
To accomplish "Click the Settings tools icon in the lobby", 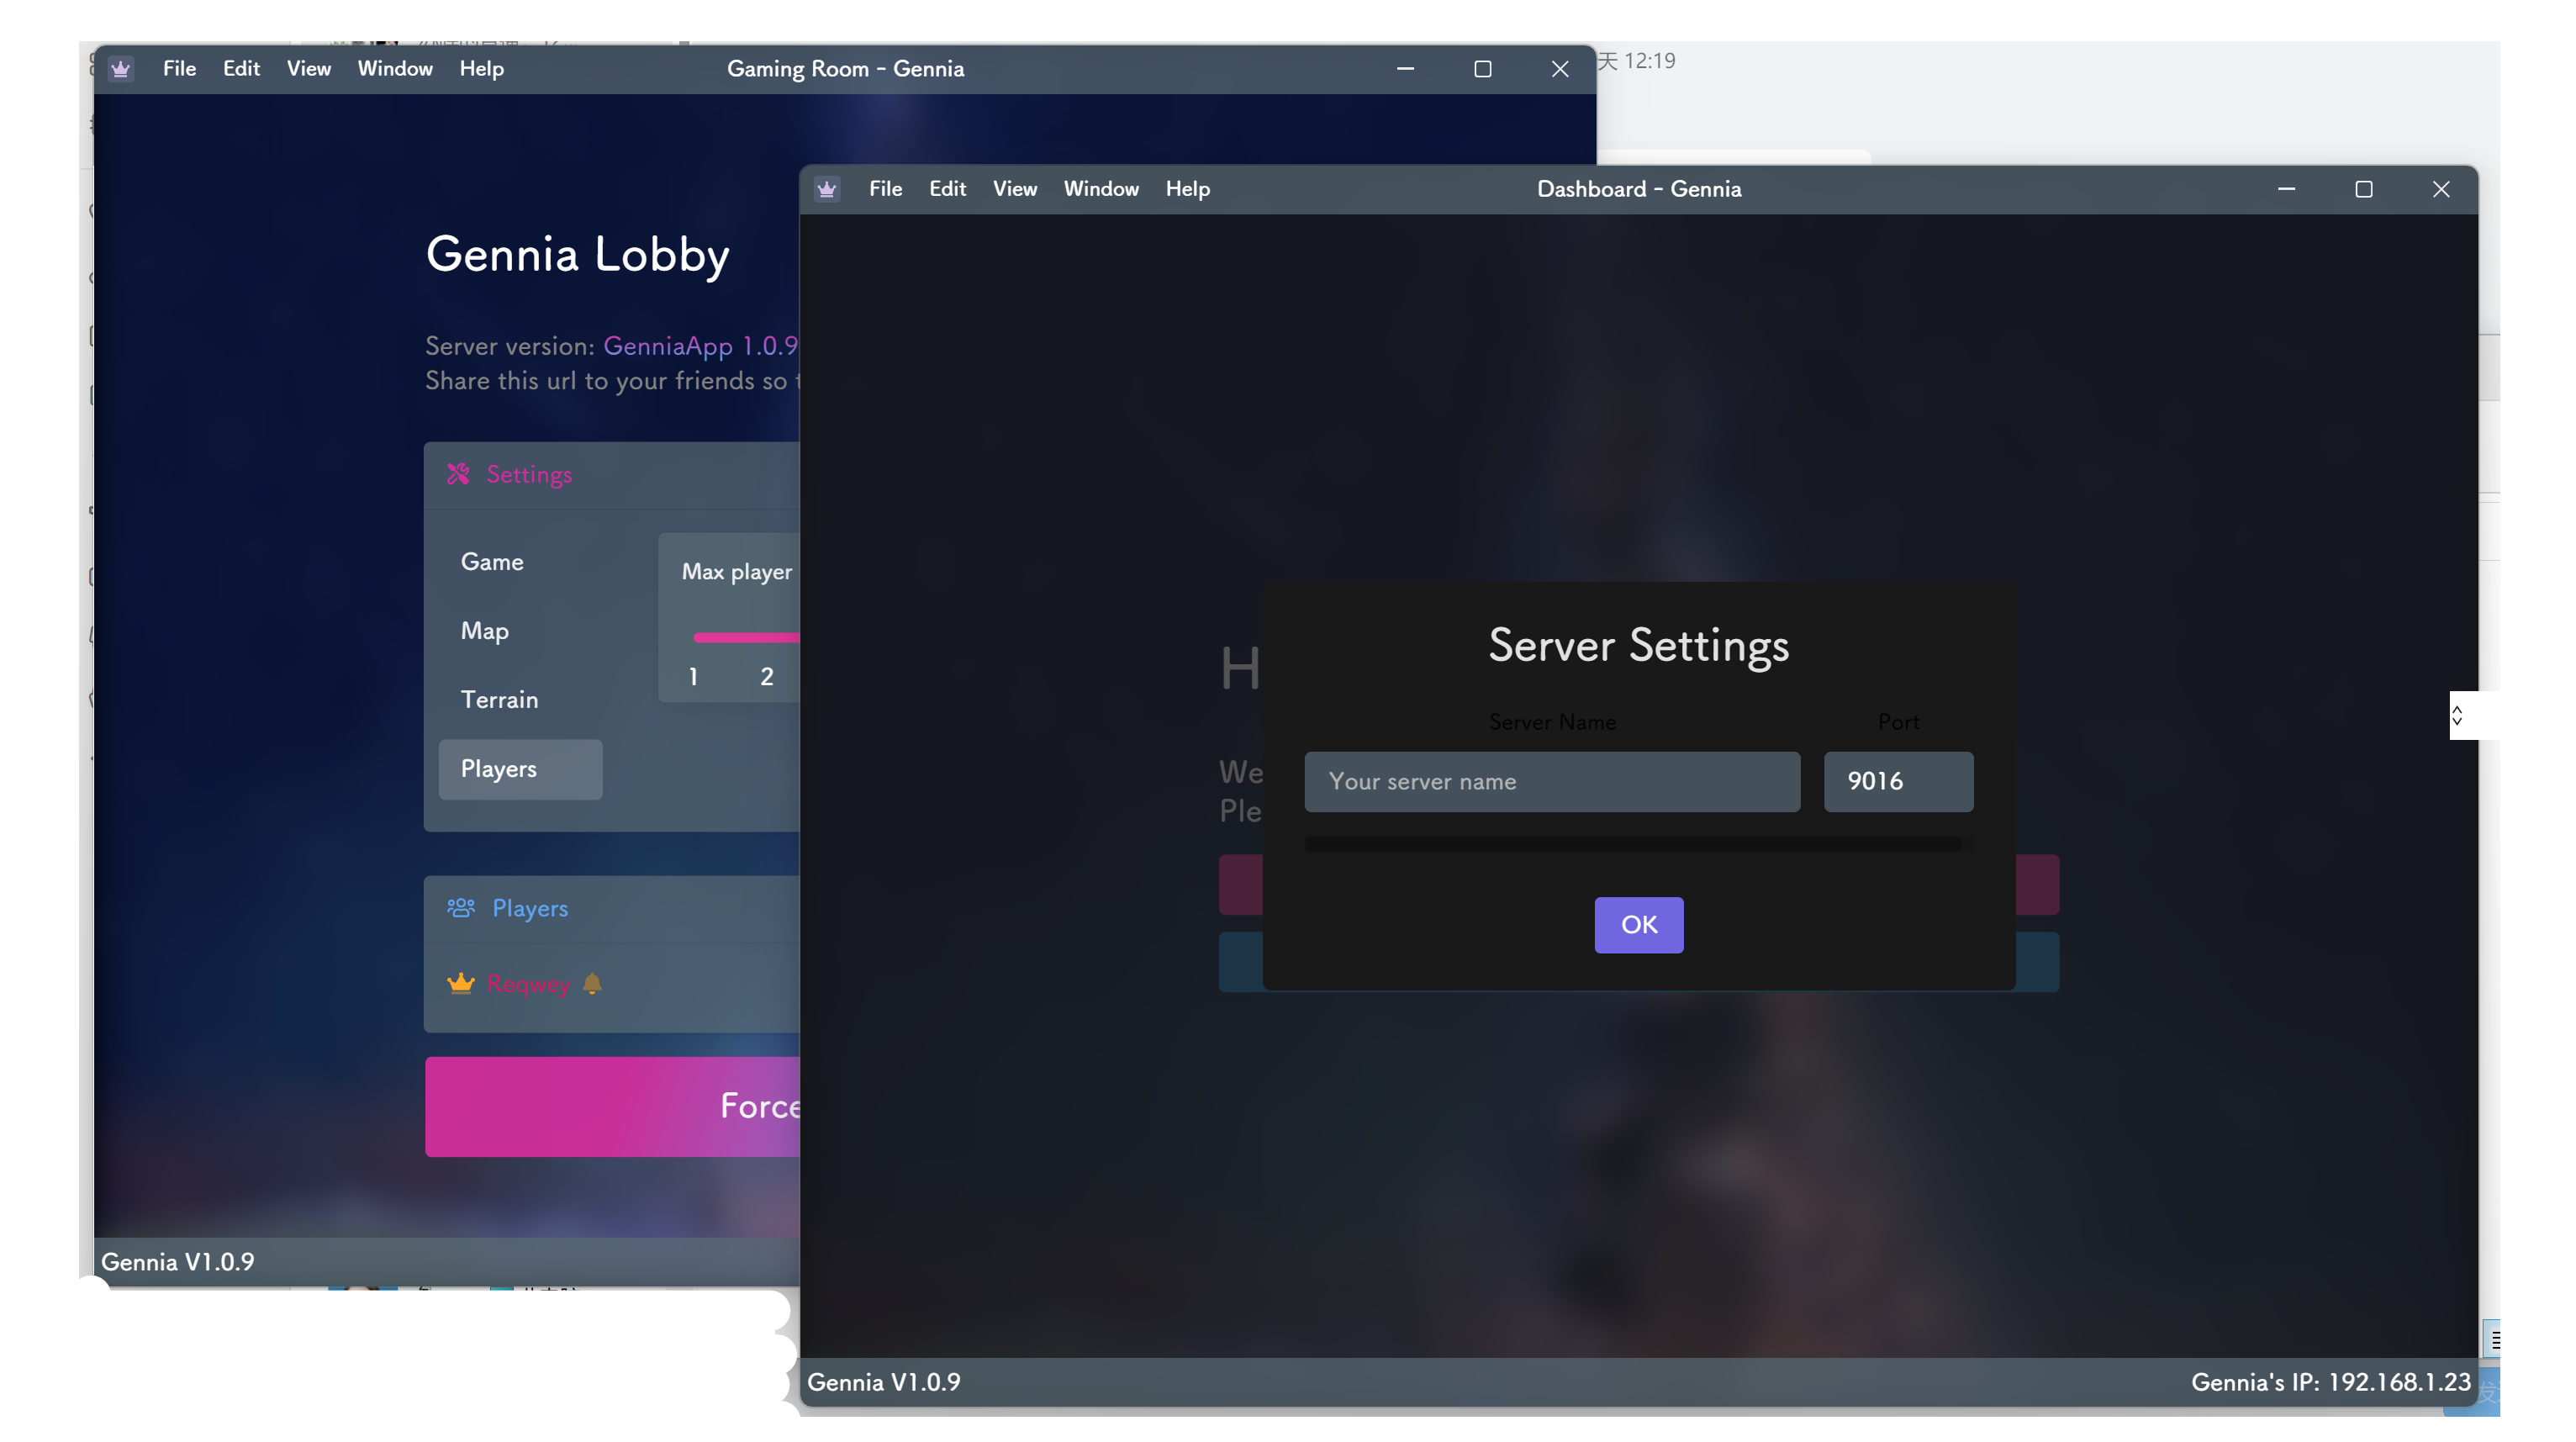I will (458, 474).
